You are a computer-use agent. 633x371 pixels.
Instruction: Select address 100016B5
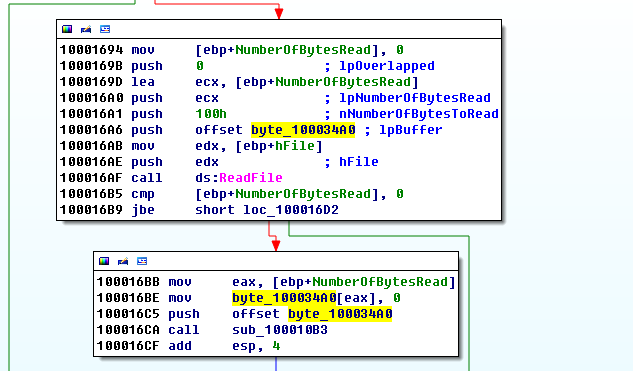tap(91, 194)
